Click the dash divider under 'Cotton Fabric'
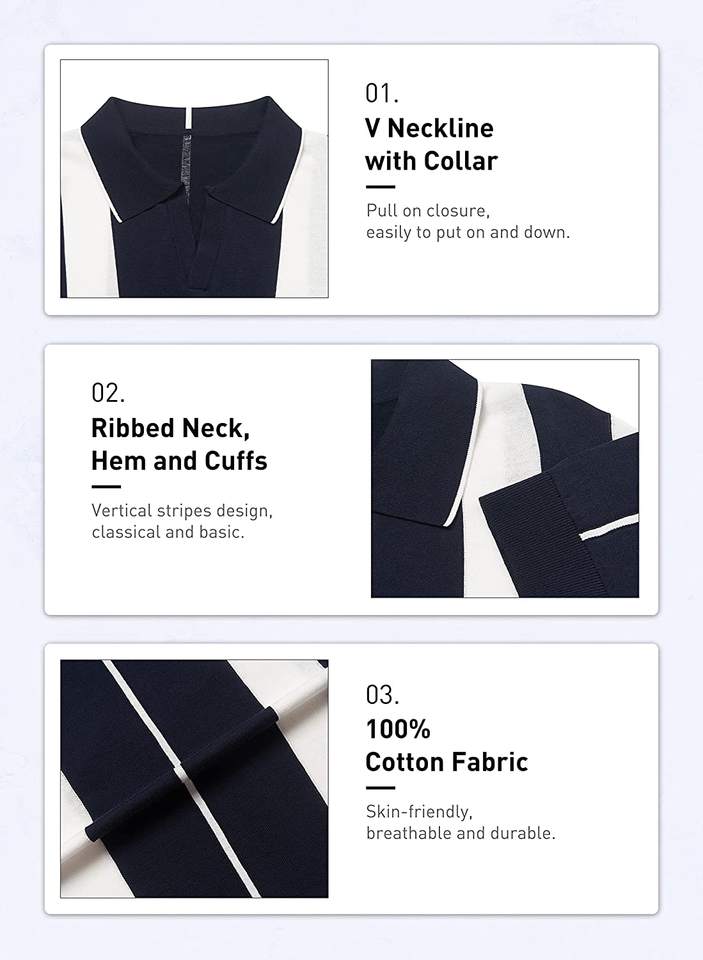The height and width of the screenshot is (960, 703). tap(380, 787)
